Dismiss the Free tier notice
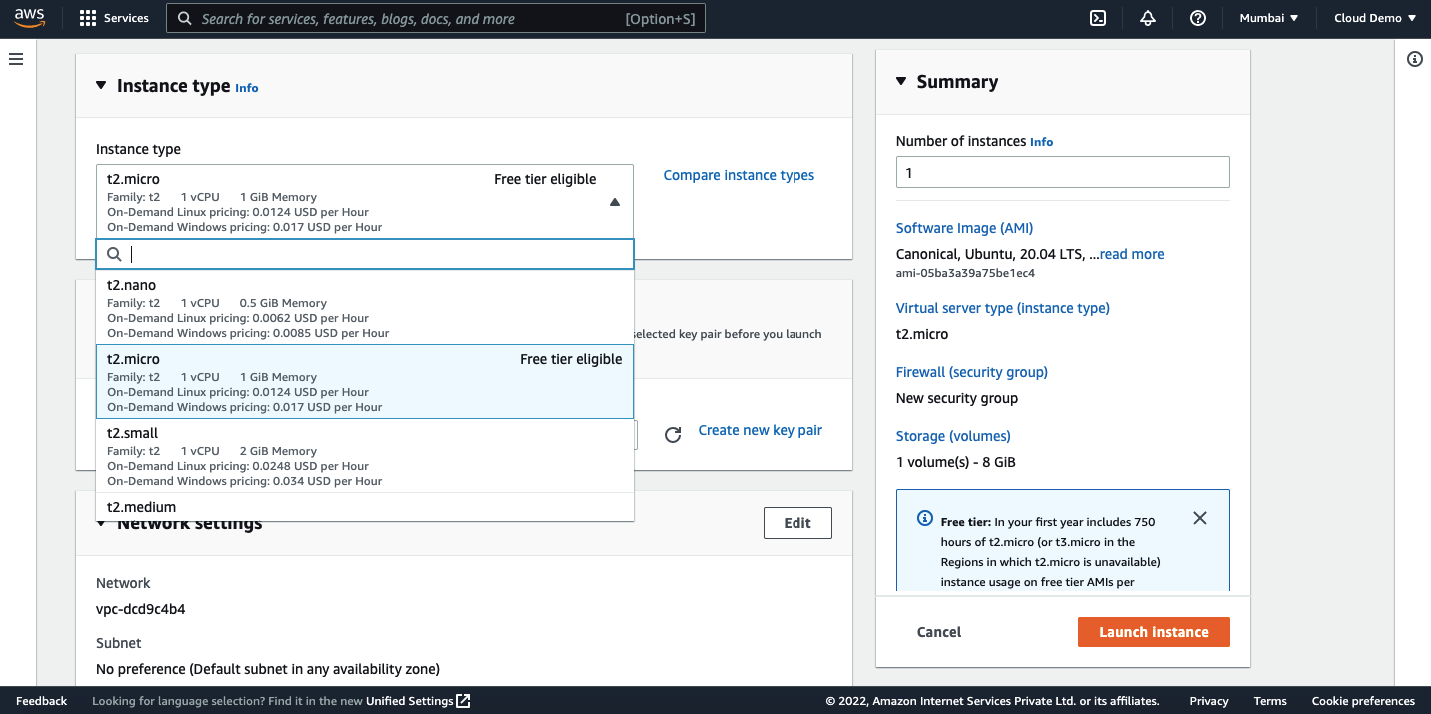The image size is (1431, 714). pos(1200,518)
